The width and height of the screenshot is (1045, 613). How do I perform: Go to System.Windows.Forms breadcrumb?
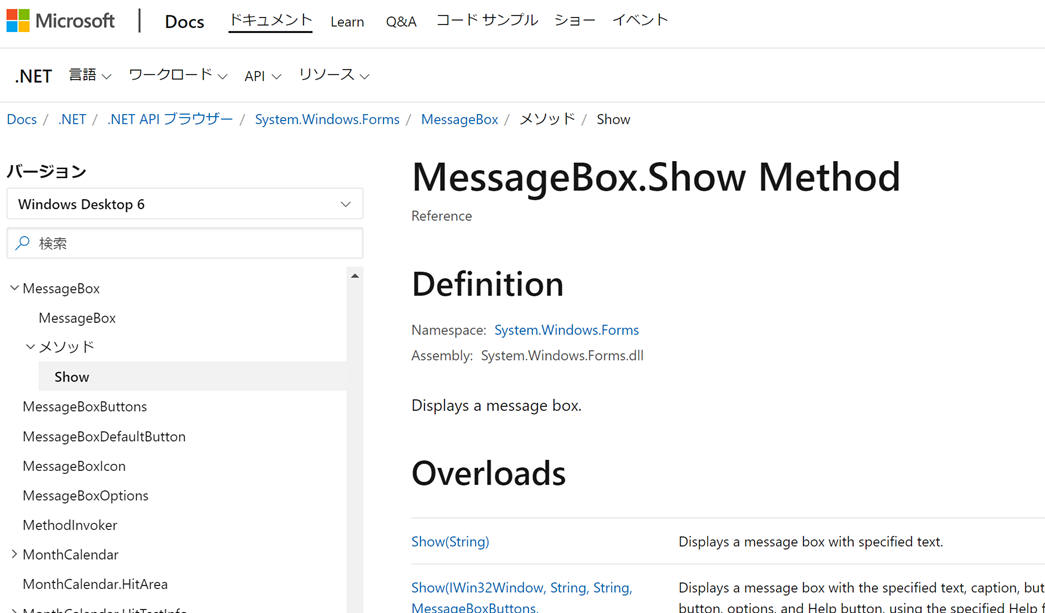pos(327,119)
